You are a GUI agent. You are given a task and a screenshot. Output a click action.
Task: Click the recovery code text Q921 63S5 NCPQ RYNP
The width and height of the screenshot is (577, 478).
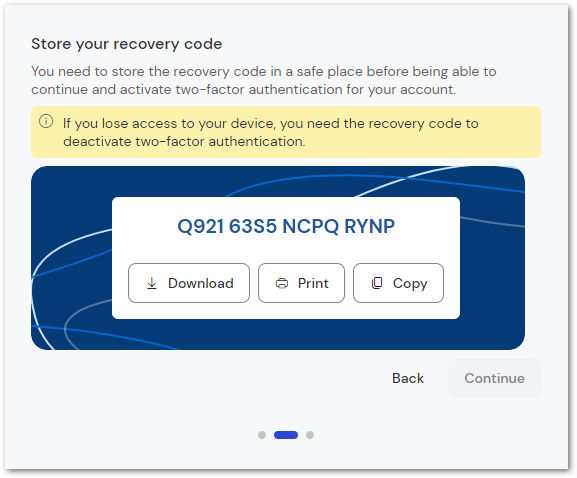coord(286,226)
